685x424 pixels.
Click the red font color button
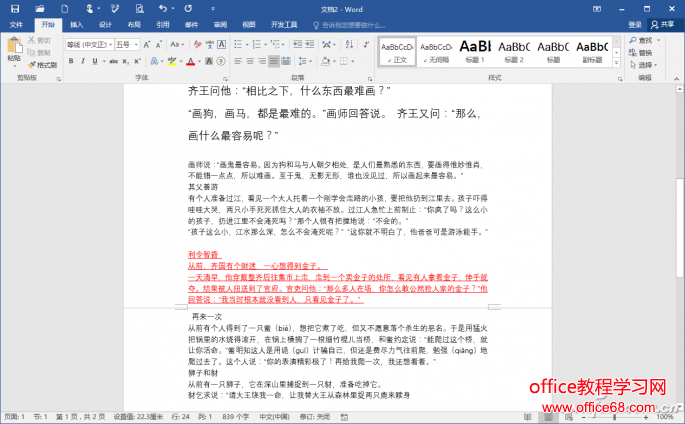pos(190,62)
